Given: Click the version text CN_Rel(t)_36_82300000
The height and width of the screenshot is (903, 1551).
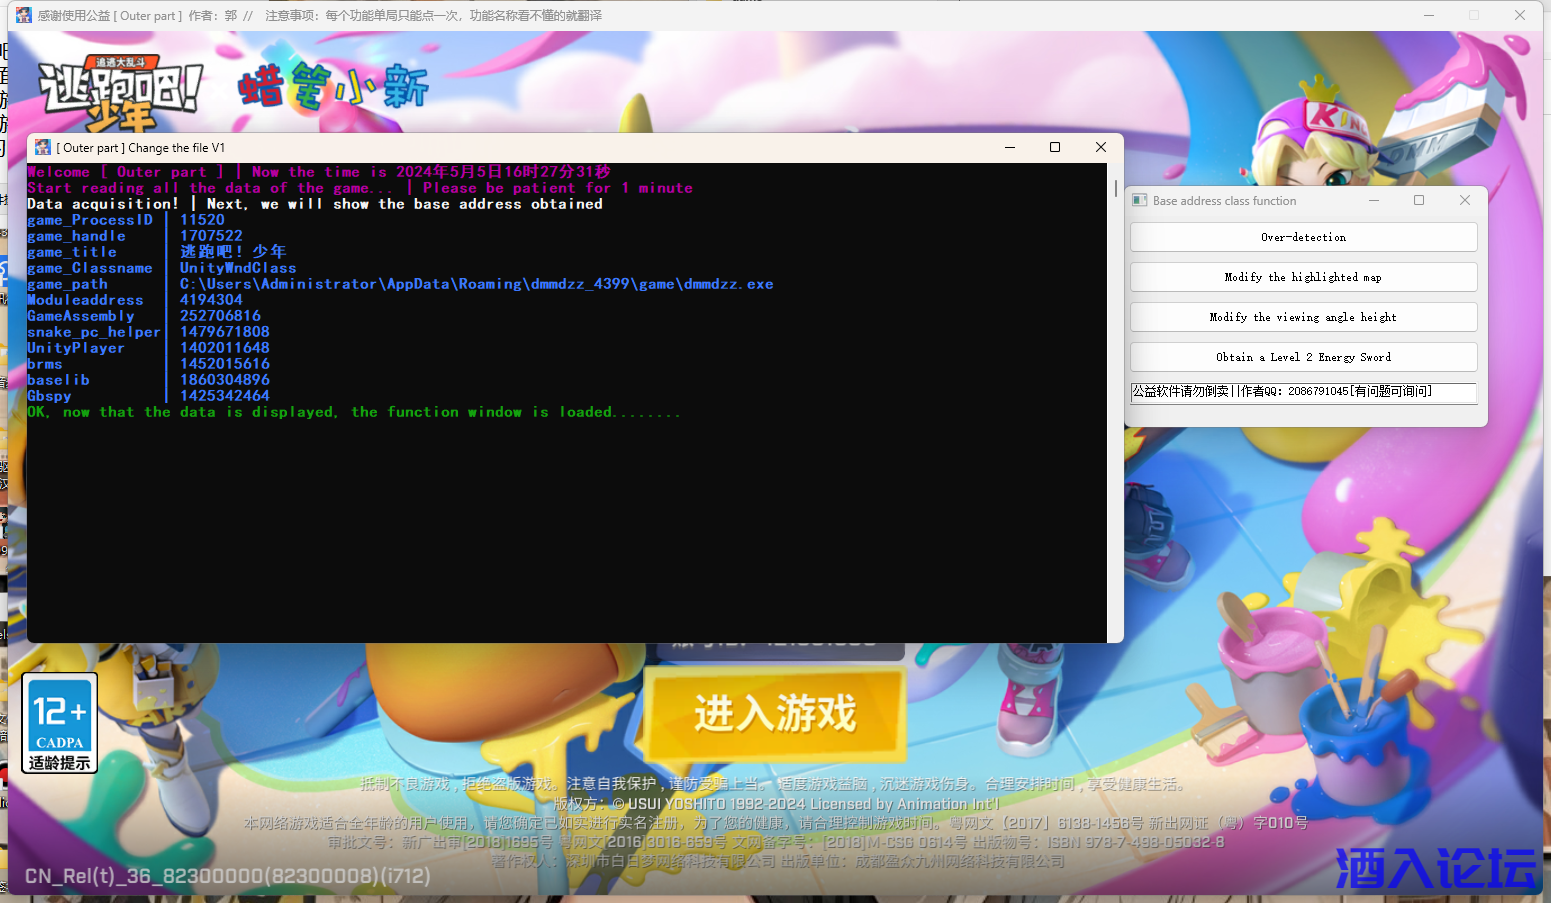Looking at the screenshot, I should point(228,876).
